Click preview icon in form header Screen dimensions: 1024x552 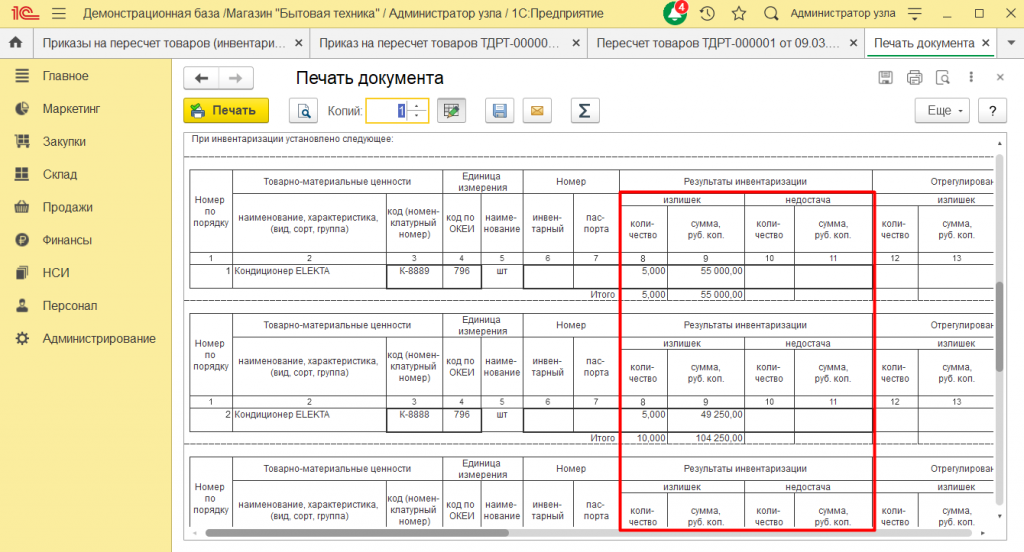[x=943, y=78]
